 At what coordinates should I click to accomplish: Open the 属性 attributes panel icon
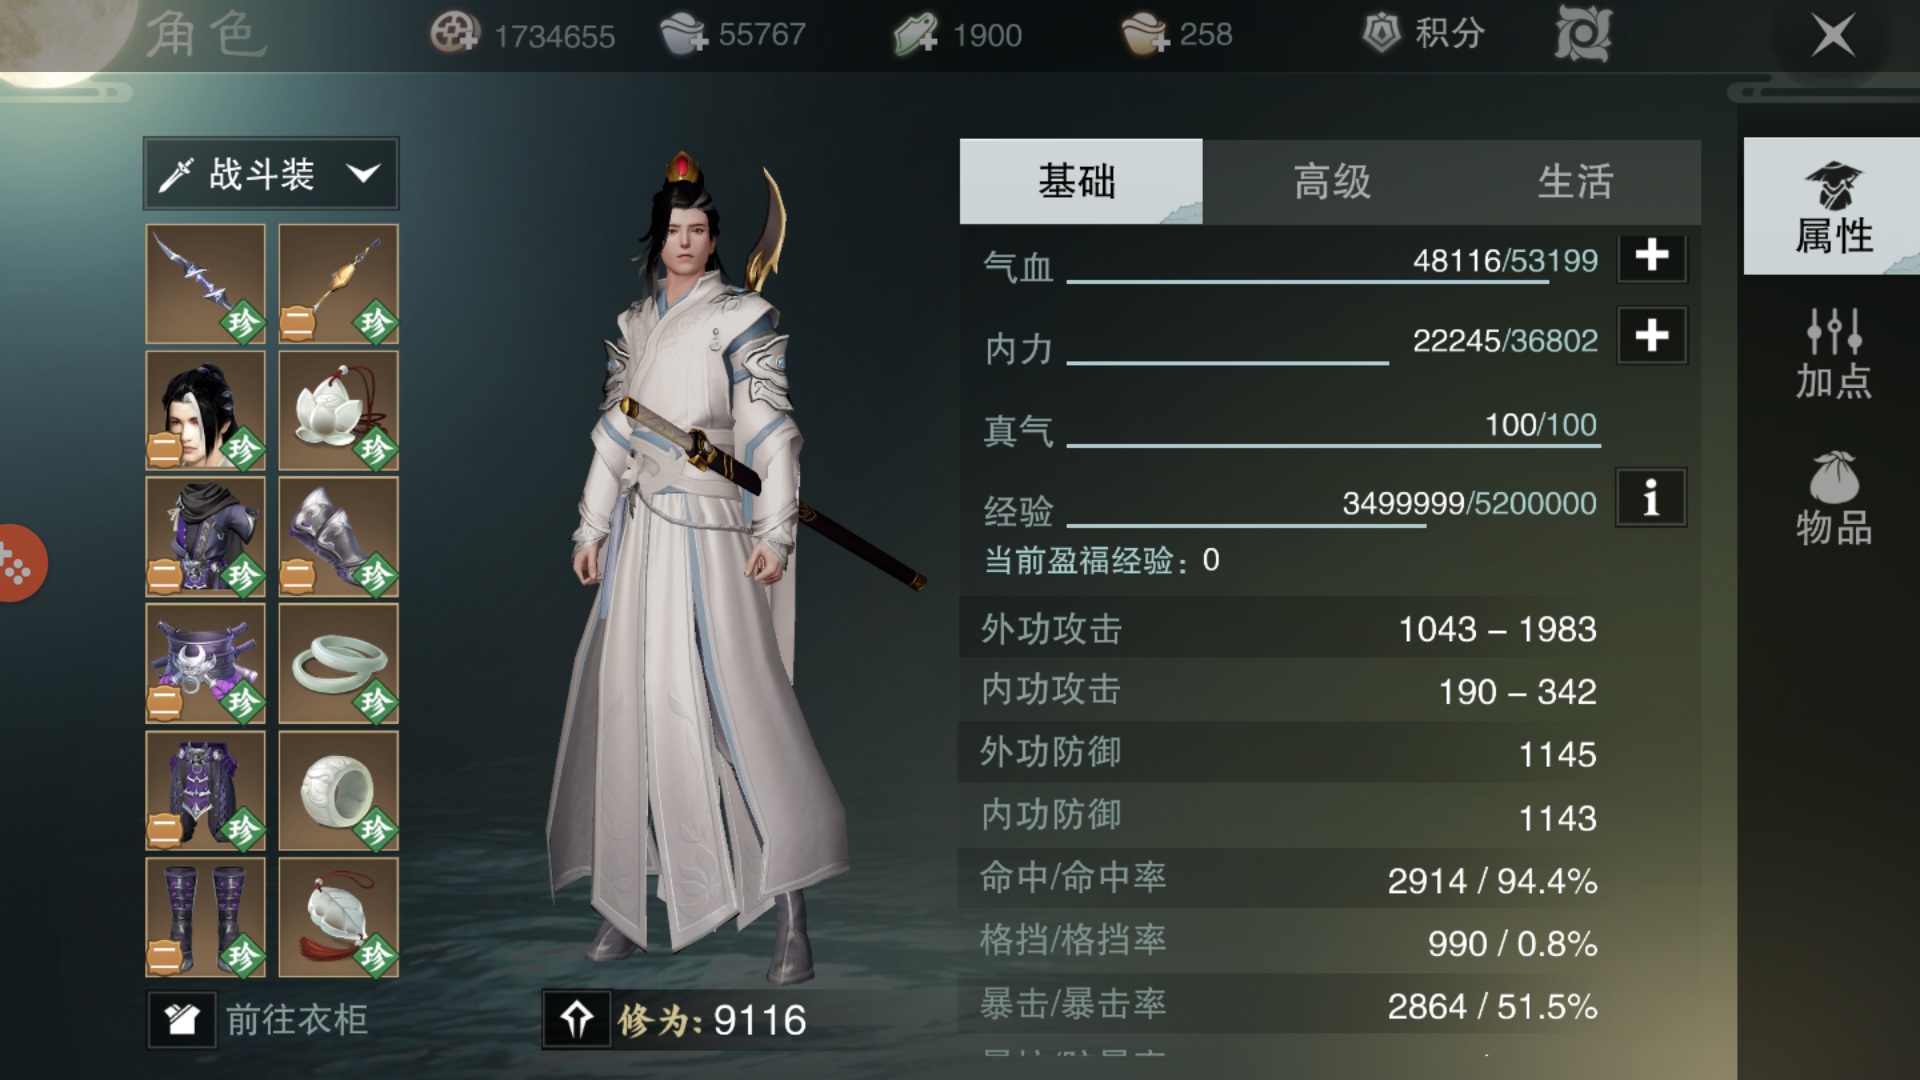(1832, 207)
